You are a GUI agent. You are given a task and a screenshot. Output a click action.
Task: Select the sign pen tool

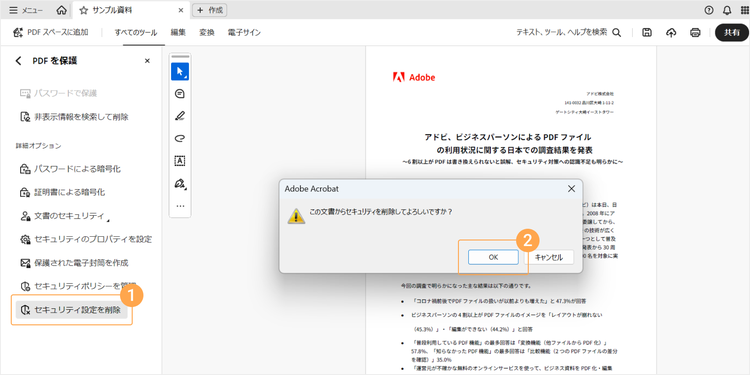click(180, 184)
